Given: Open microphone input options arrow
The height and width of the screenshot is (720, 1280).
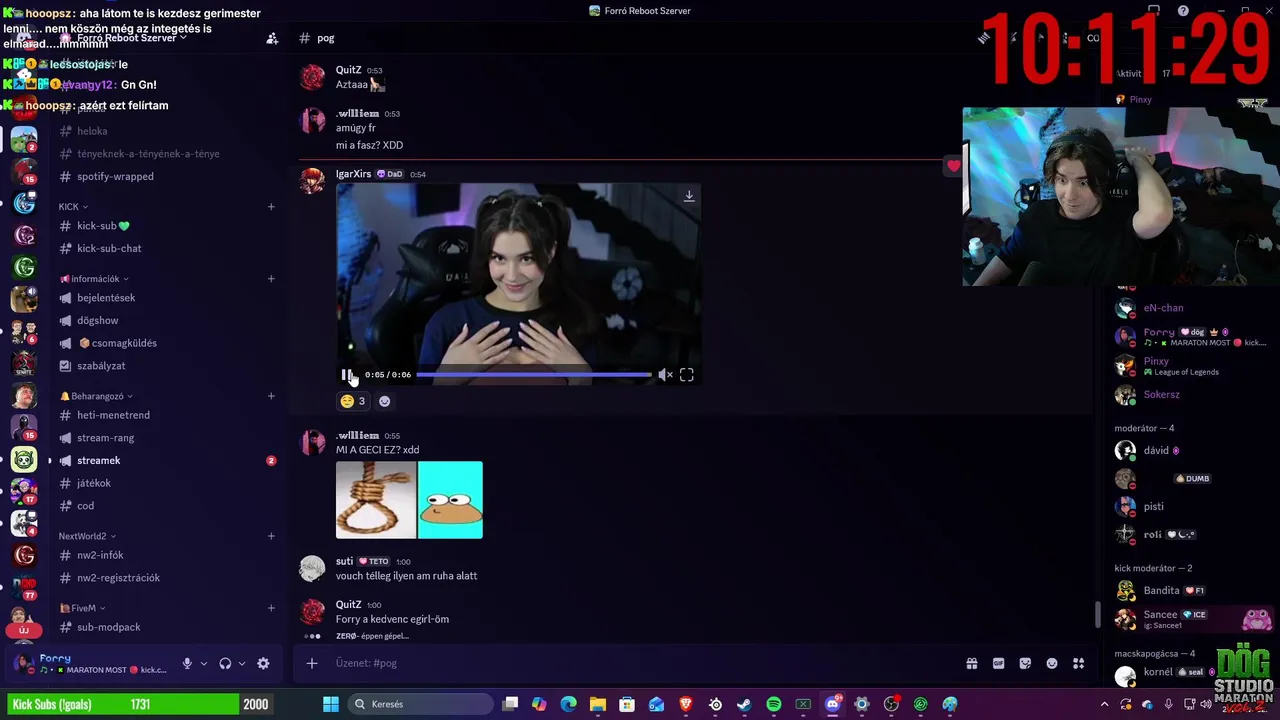Looking at the screenshot, I should (x=203, y=663).
